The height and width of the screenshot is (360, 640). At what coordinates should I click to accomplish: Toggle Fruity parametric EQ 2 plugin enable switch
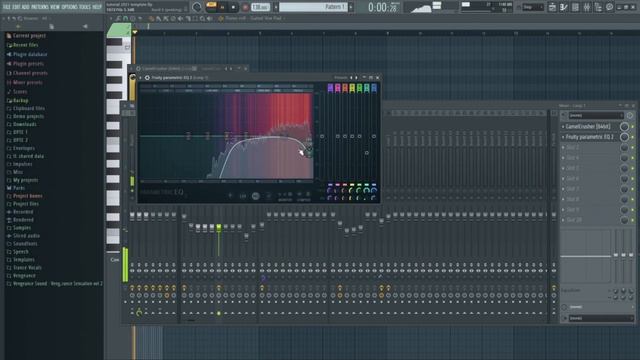[x=147, y=78]
